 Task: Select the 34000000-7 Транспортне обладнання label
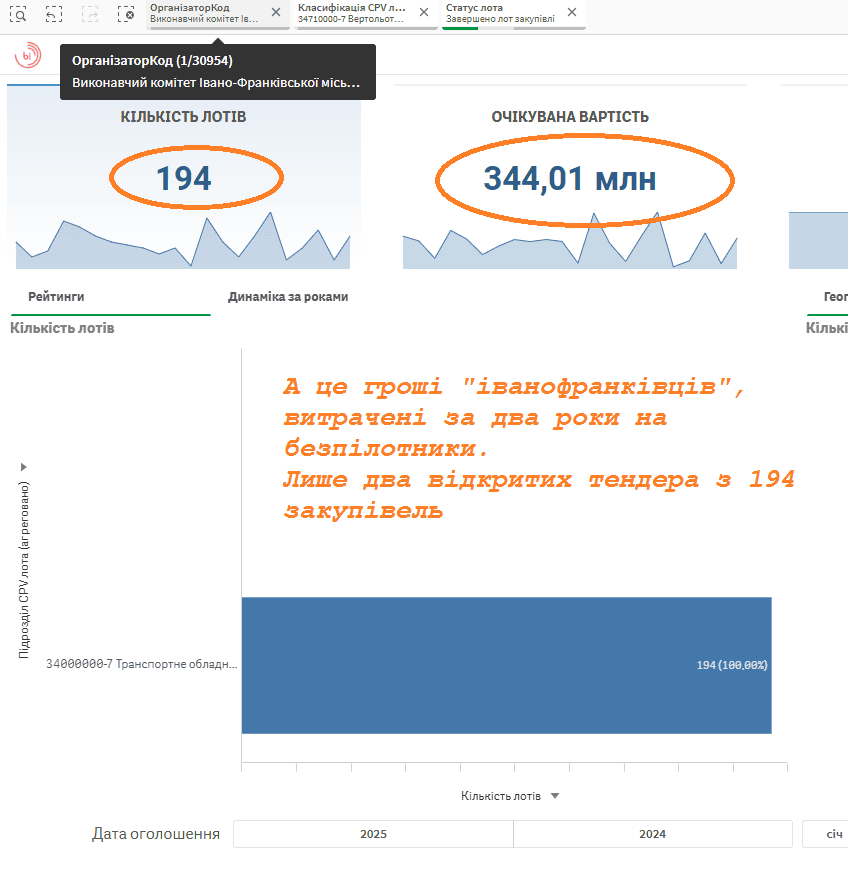pyautogui.click(x=141, y=664)
